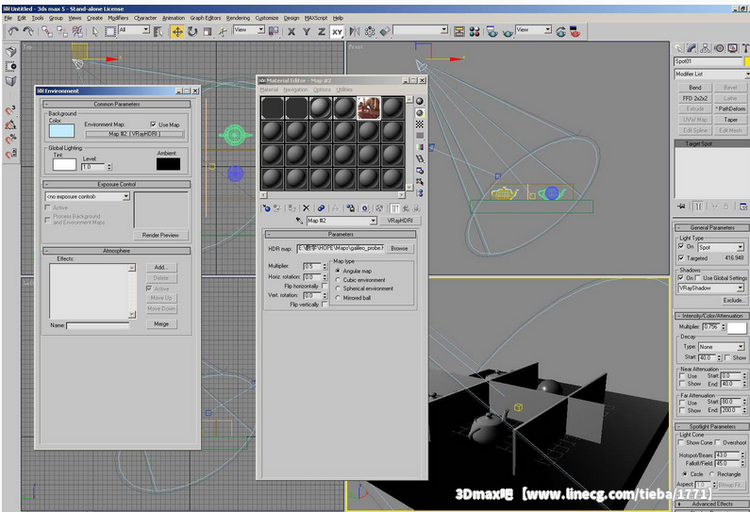Toggle Show Cone checkbox

click(681, 443)
